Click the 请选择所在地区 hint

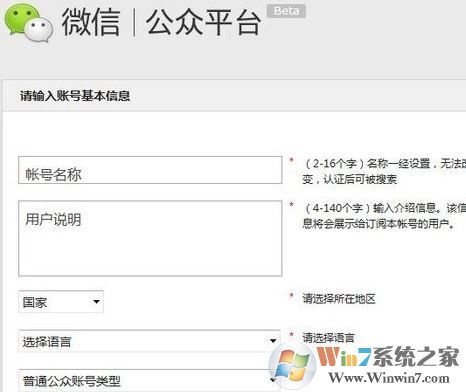pyautogui.click(x=339, y=298)
